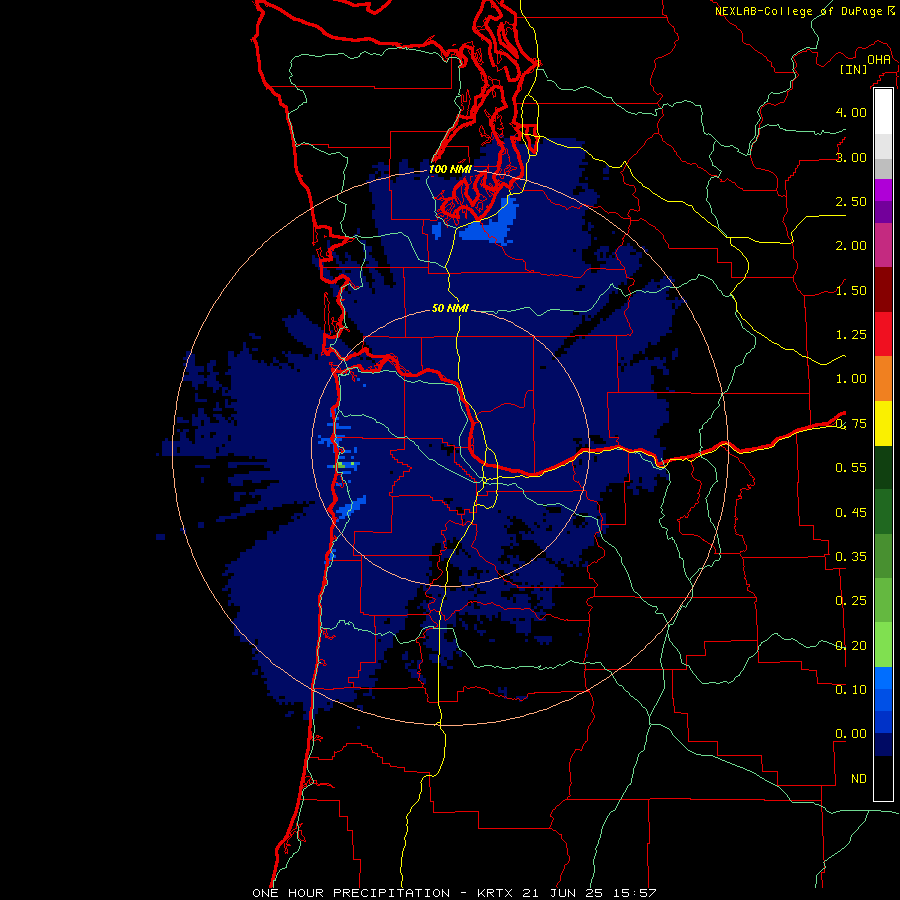This screenshot has width=900, height=900.
Task: Click the white 4.00 inch legend swatch
Action: click(x=883, y=111)
